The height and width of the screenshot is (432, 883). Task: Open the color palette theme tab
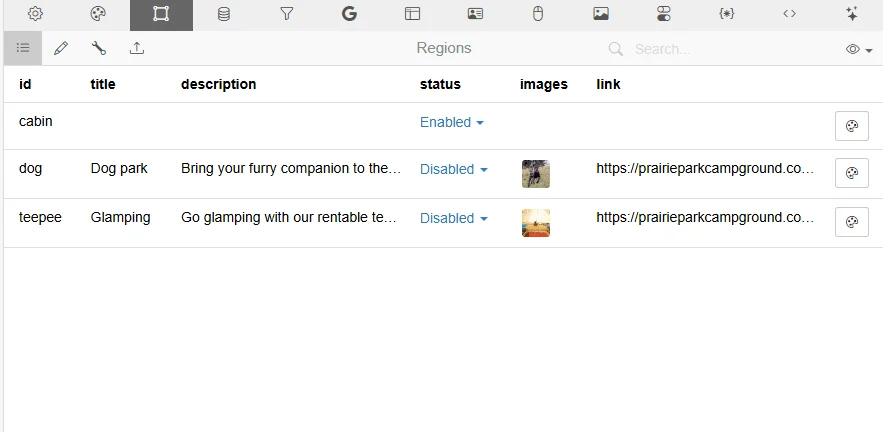pos(98,14)
